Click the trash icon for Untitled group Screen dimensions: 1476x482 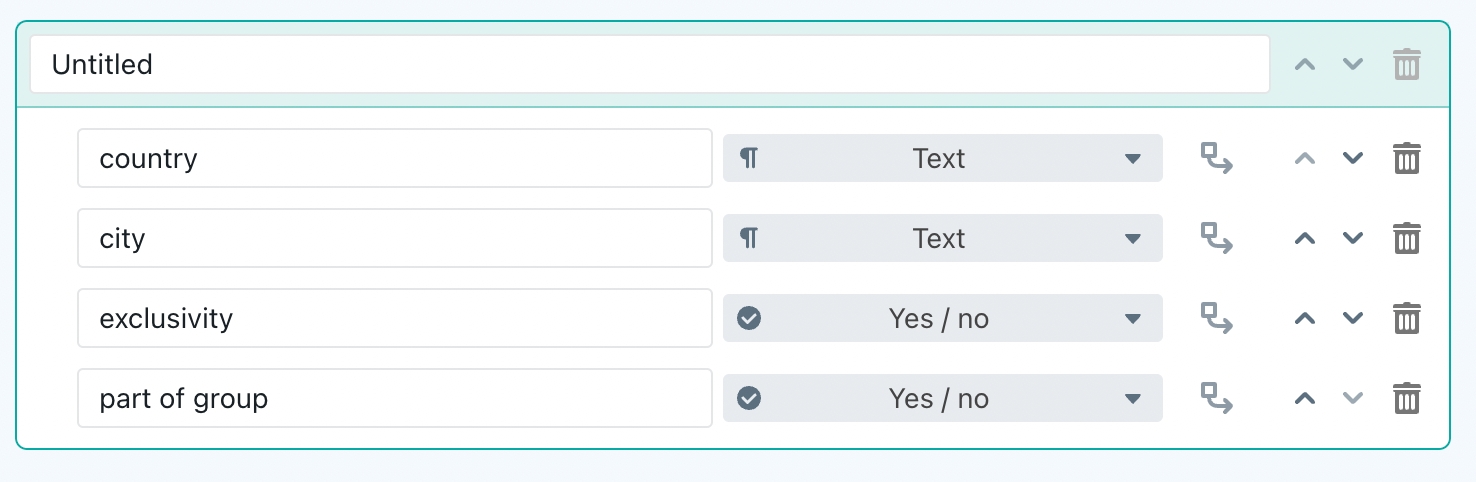click(x=1407, y=64)
